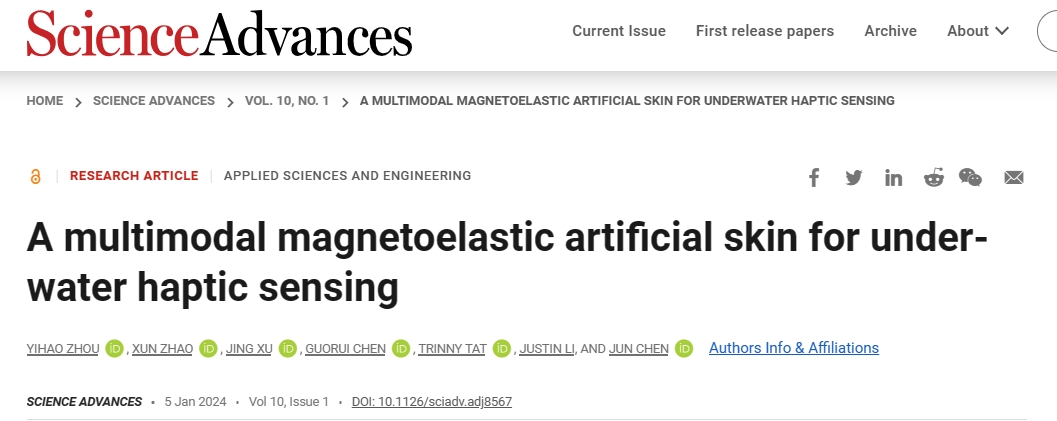Open the Archive menu item
The image size is (1057, 421).
click(890, 31)
